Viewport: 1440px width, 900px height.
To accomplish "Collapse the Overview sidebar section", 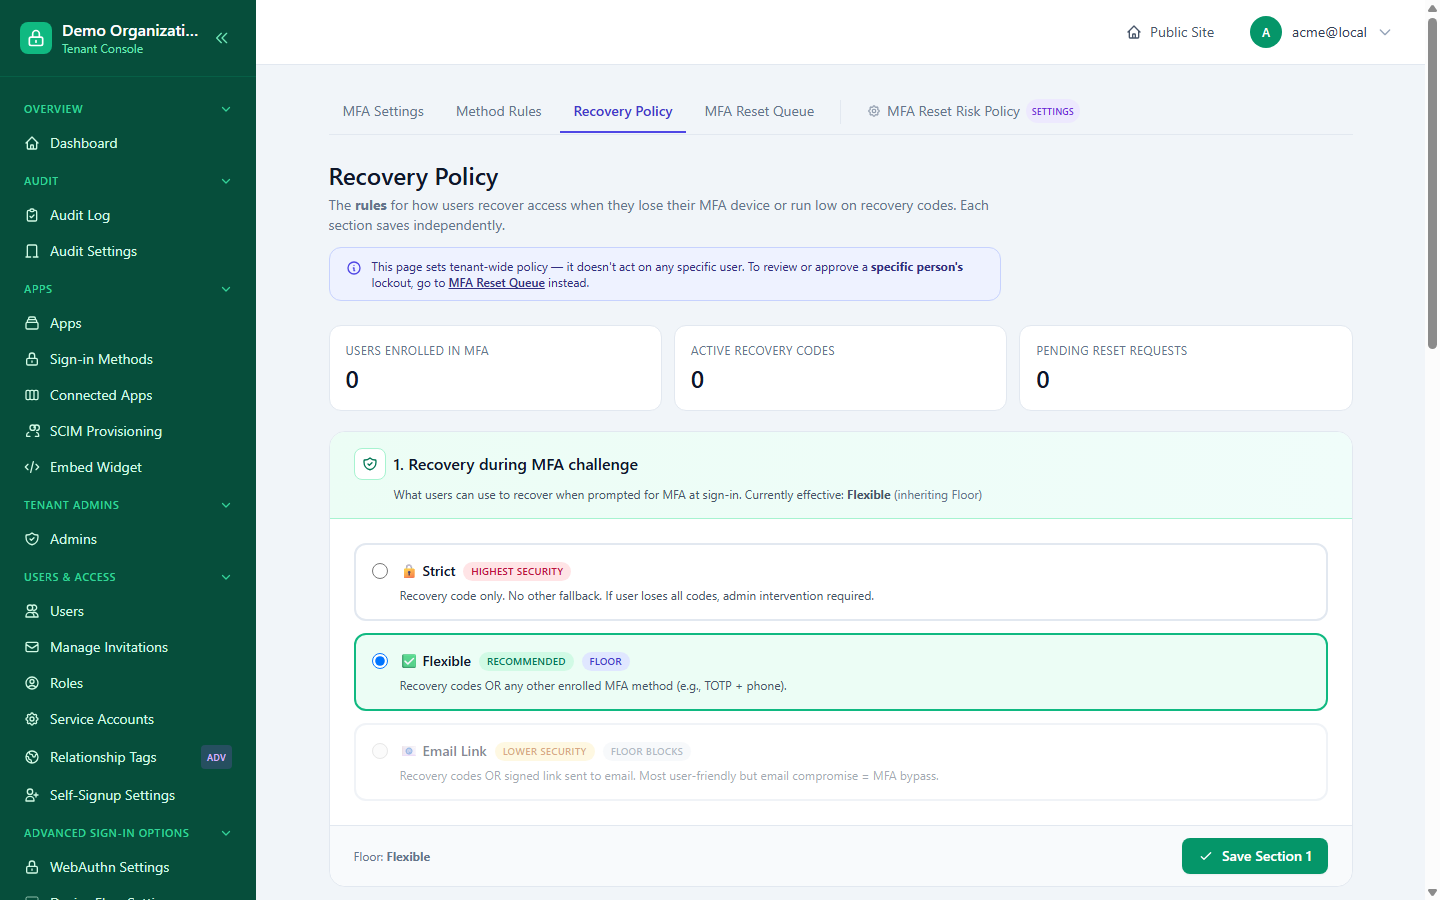I will (x=226, y=109).
